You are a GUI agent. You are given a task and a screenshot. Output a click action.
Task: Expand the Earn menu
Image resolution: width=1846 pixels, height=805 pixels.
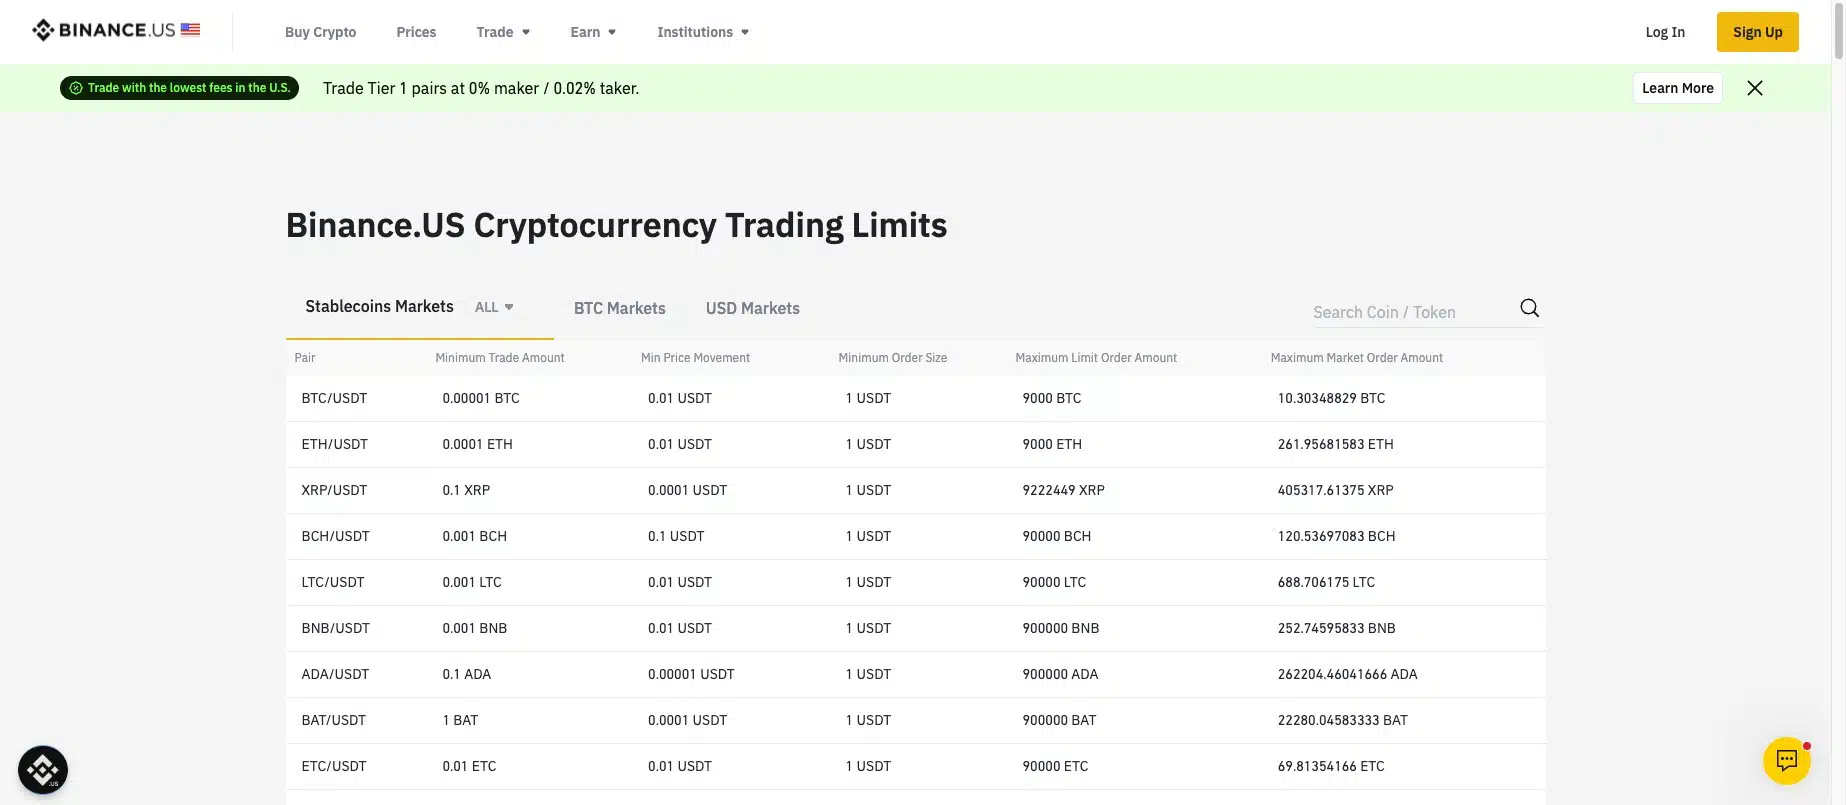[593, 32]
